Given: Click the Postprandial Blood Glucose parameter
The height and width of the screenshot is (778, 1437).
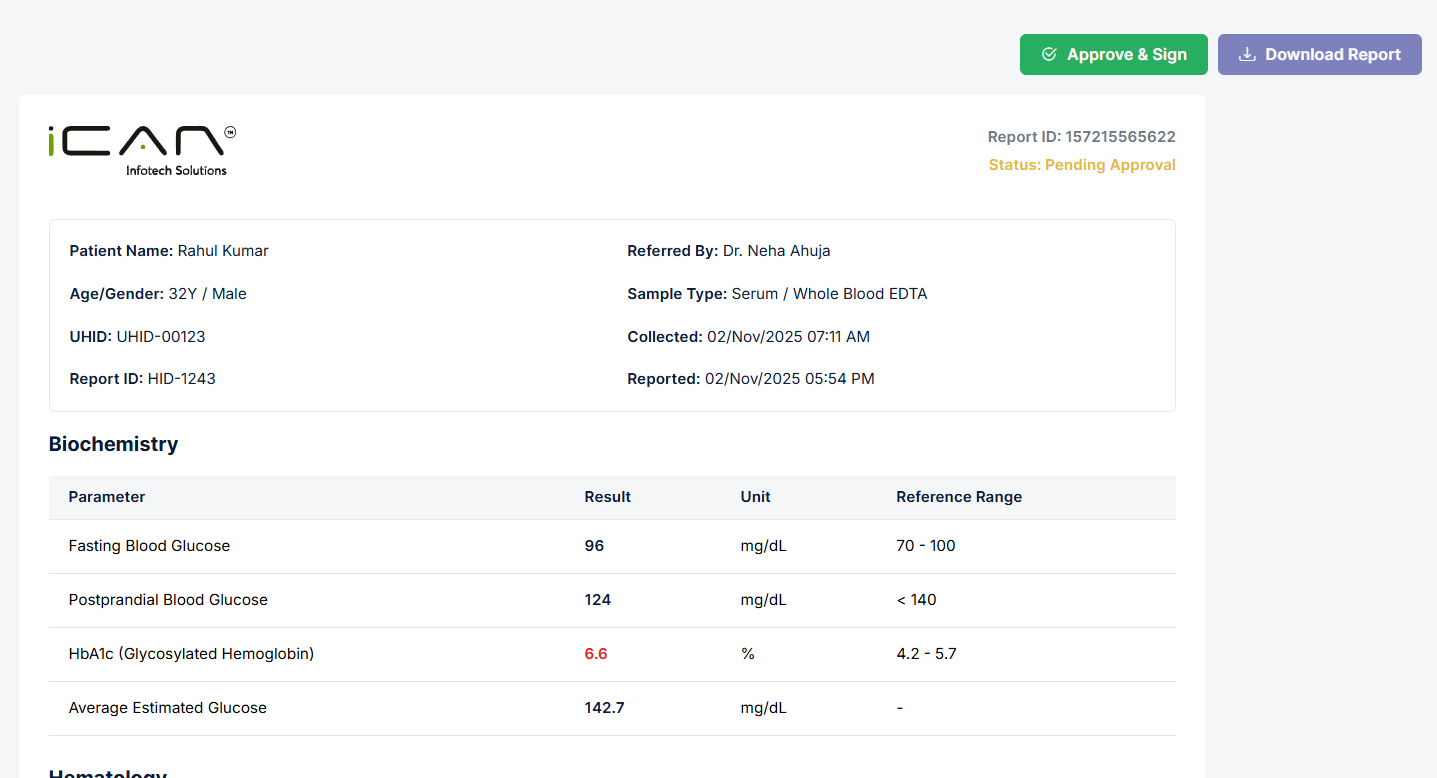Looking at the screenshot, I should point(168,600).
